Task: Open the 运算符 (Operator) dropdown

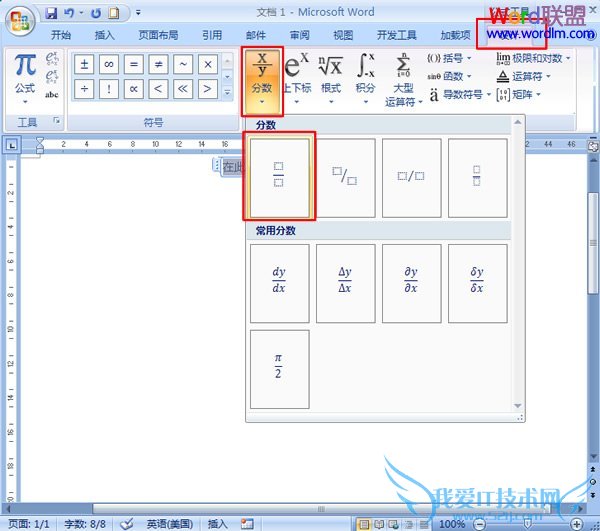Action: [x=523, y=76]
